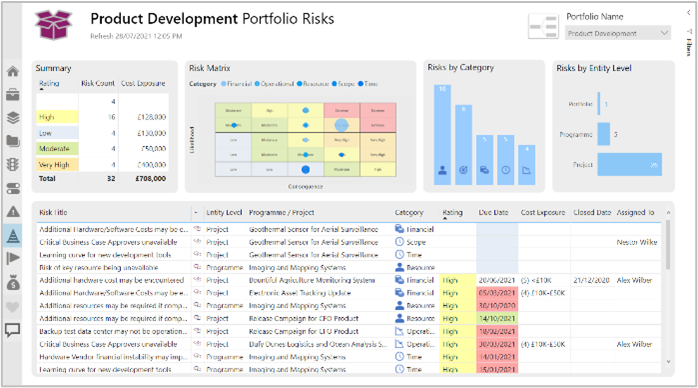Select the Scope target bar showing 8
The image size is (698, 388).
463,145
